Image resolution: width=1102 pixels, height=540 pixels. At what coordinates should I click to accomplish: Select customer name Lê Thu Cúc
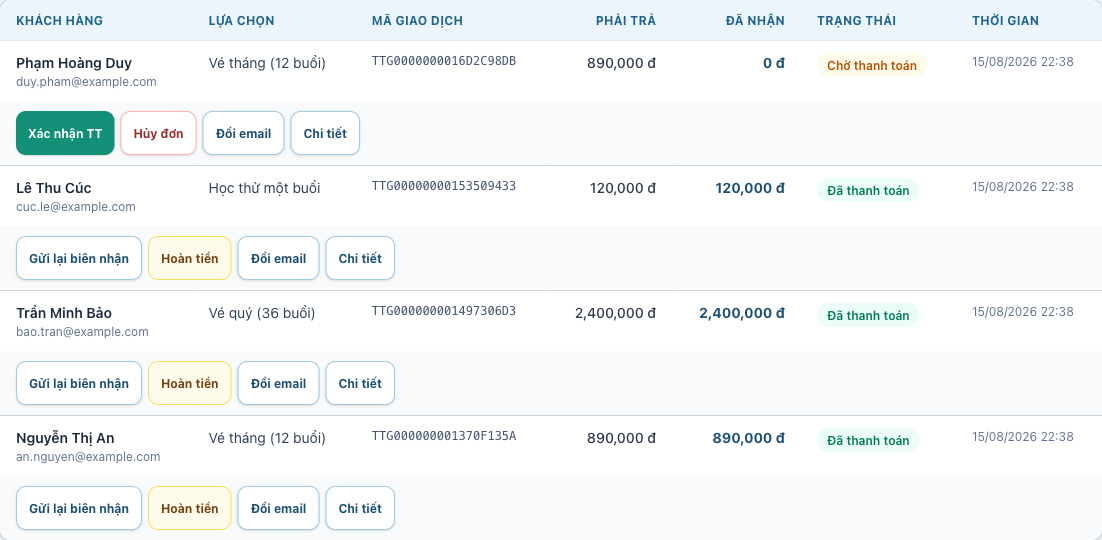click(53, 188)
